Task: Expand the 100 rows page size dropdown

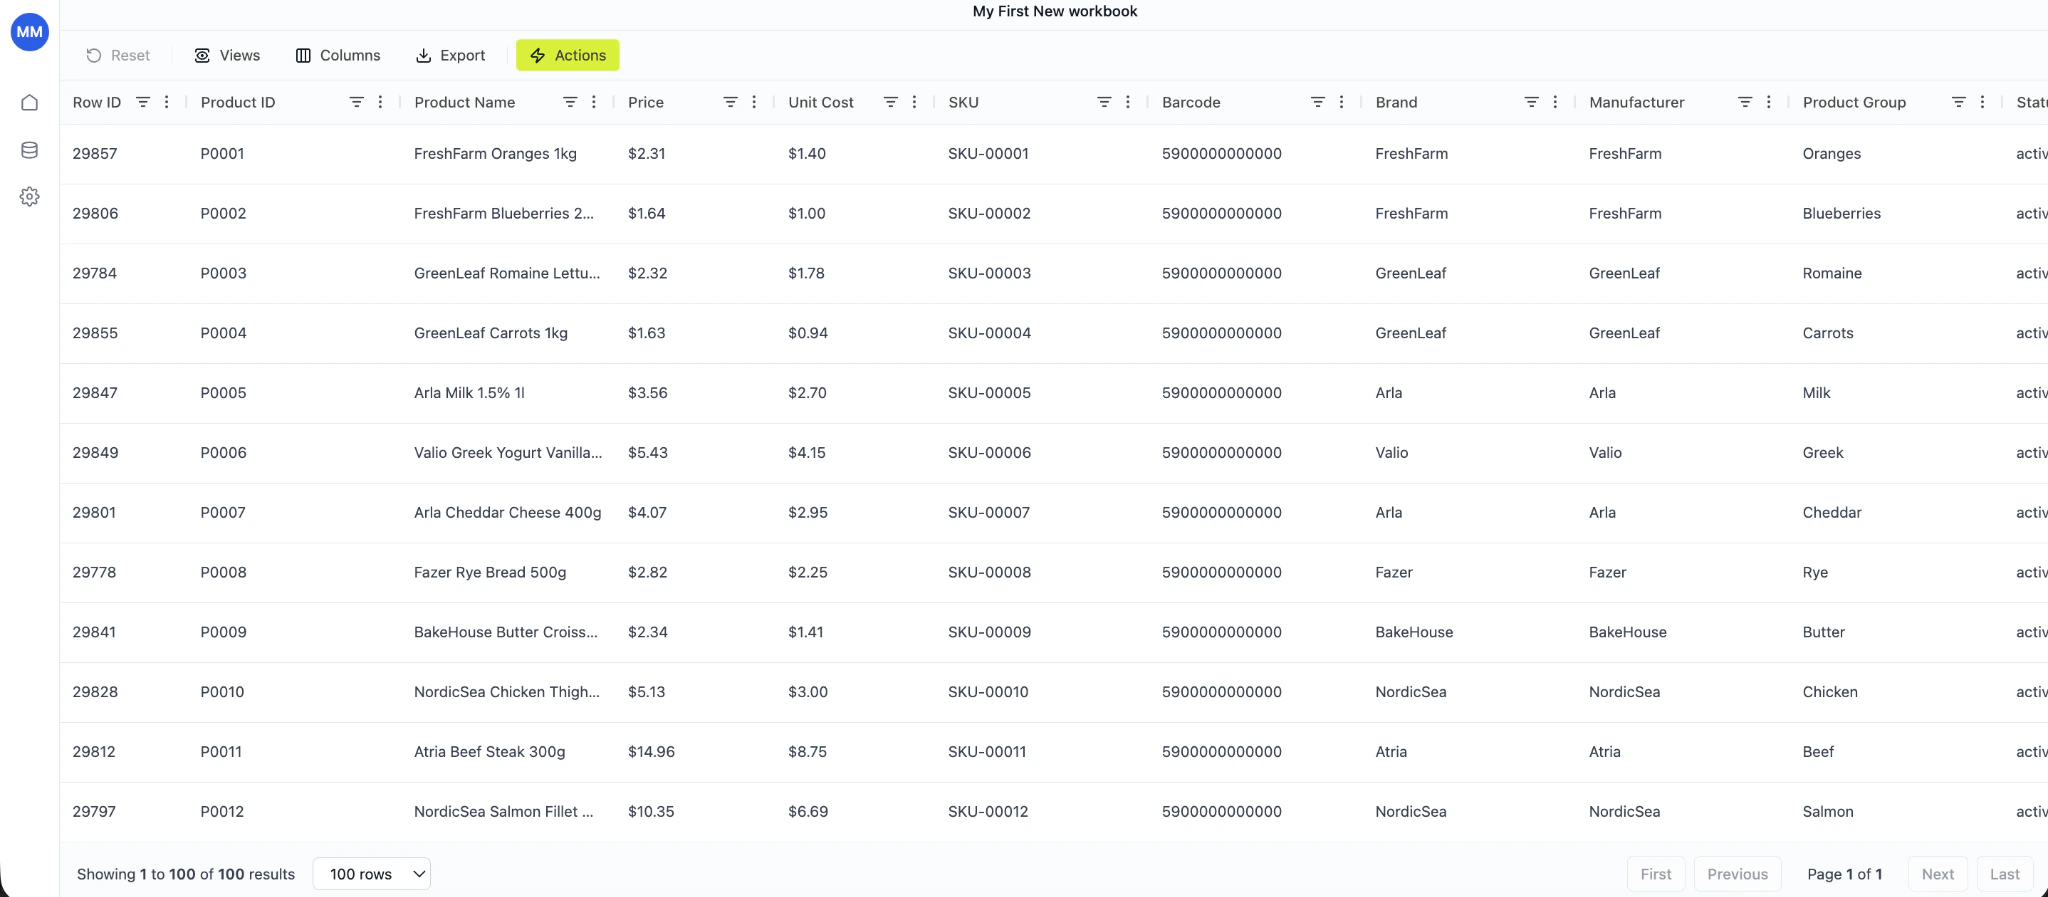Action: 372,874
